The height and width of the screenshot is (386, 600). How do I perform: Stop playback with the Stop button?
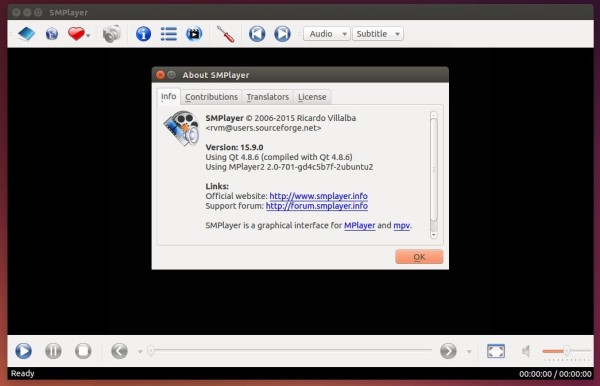[x=83, y=351]
